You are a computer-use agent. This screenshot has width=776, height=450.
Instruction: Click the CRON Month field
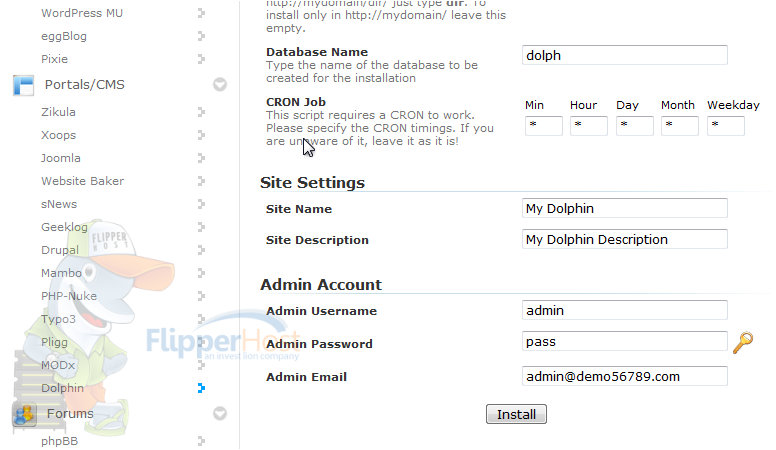679,126
